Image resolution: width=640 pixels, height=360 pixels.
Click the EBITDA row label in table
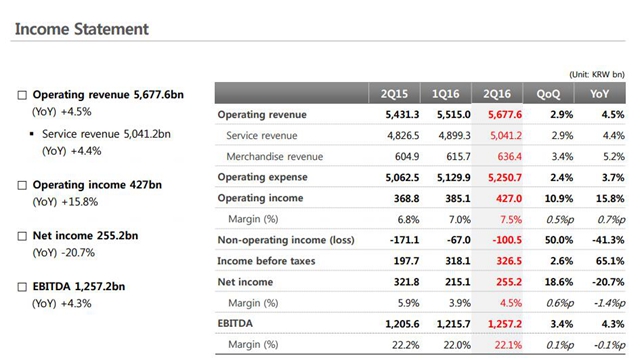click(235, 324)
